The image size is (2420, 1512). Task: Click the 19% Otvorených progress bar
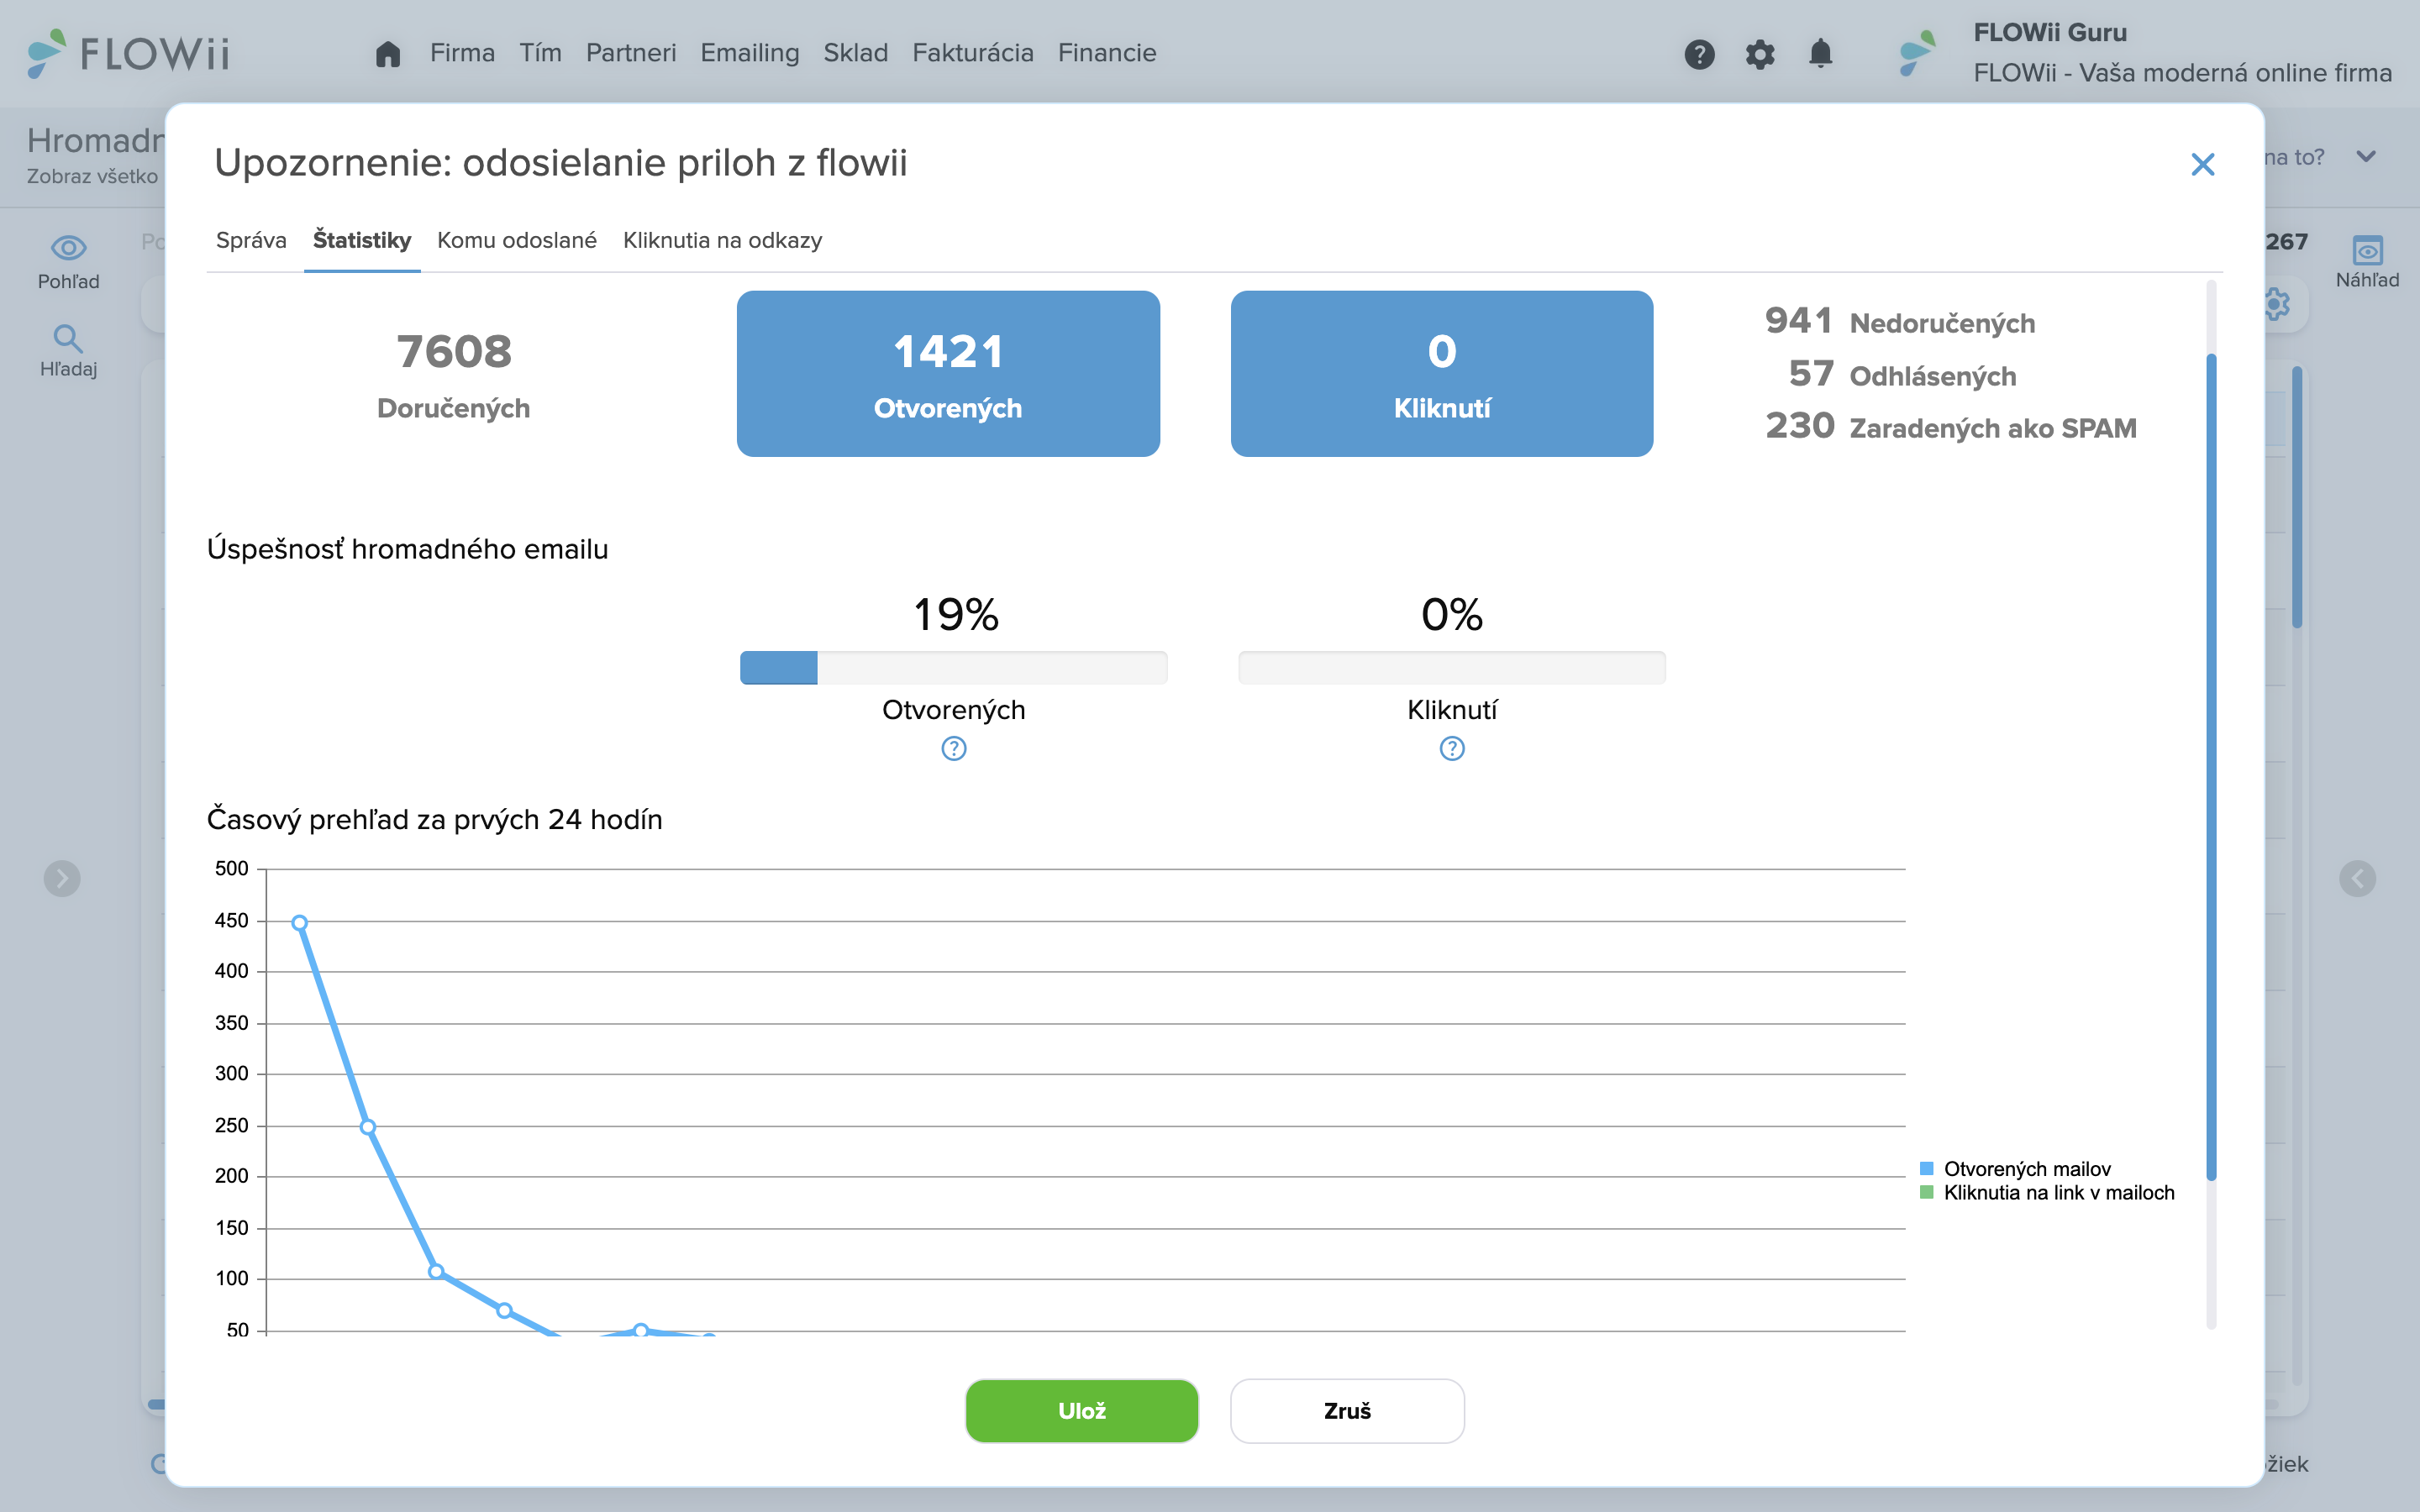(x=953, y=667)
